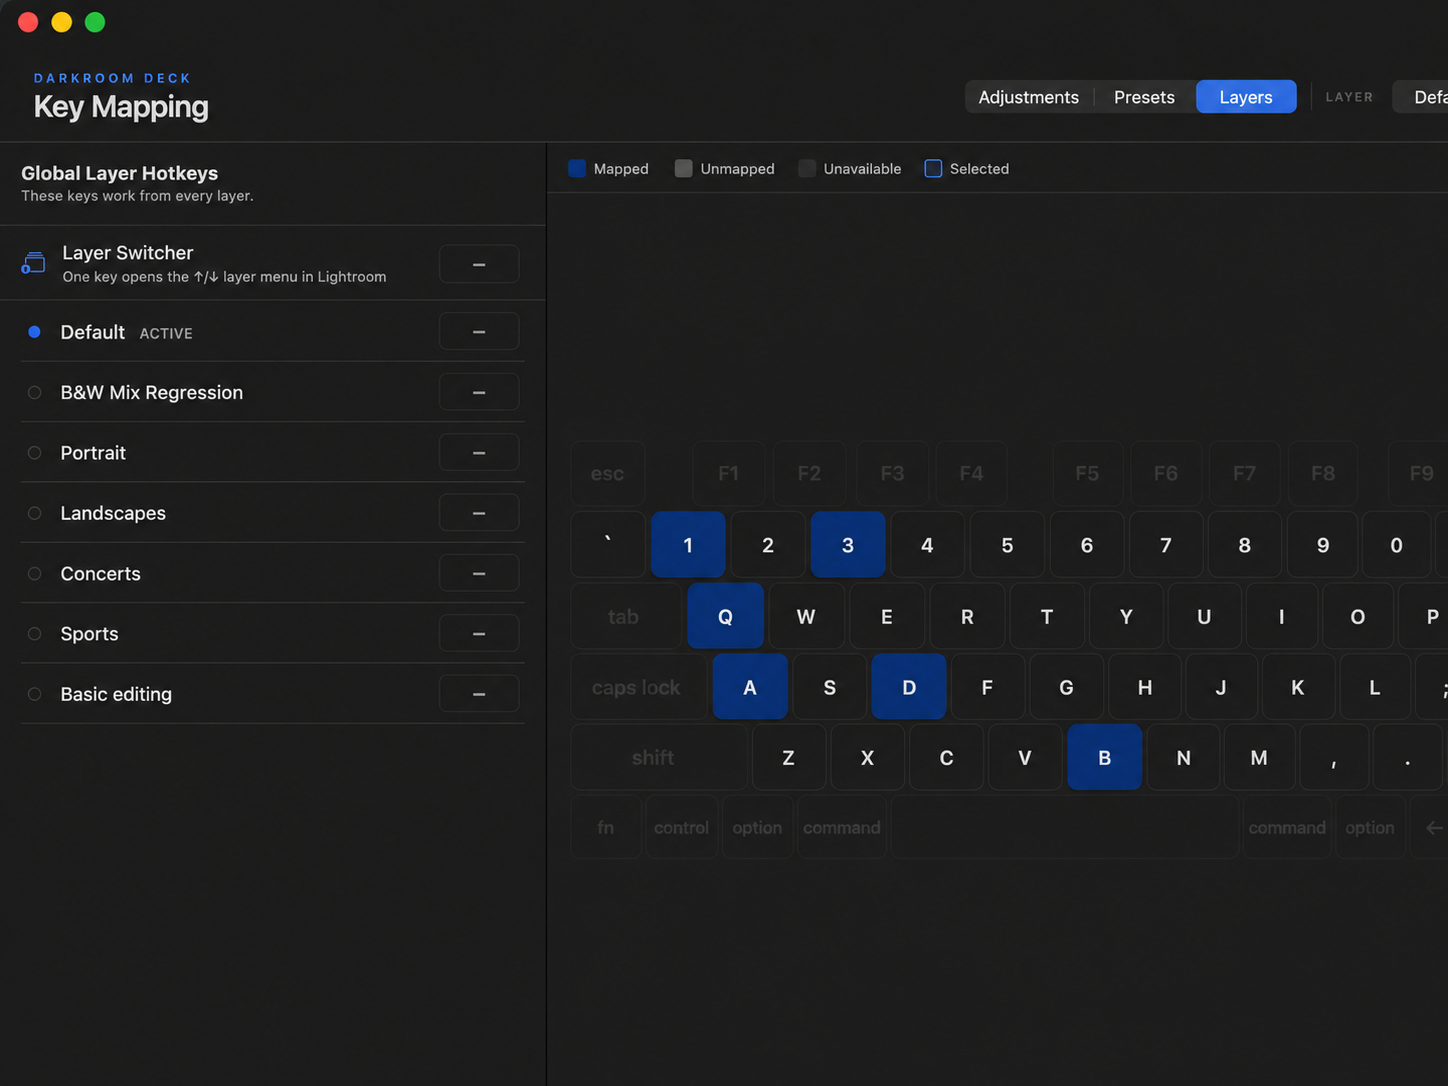Assign hotkey for Layer Switcher
This screenshot has width=1448, height=1086.
point(479,264)
